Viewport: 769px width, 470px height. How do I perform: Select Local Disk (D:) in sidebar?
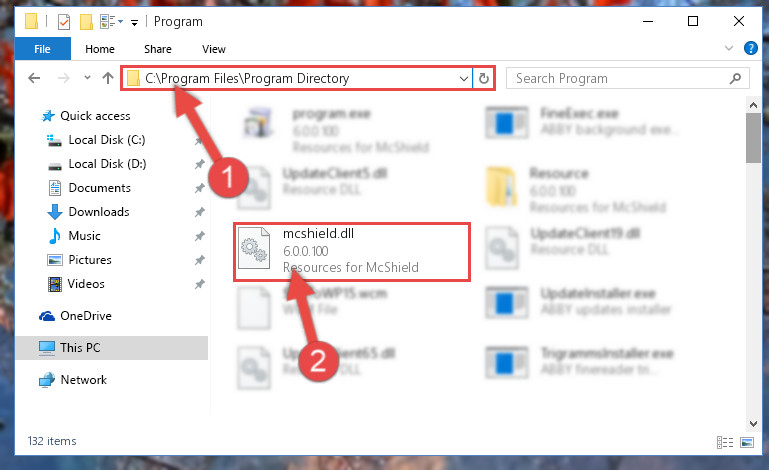point(106,163)
